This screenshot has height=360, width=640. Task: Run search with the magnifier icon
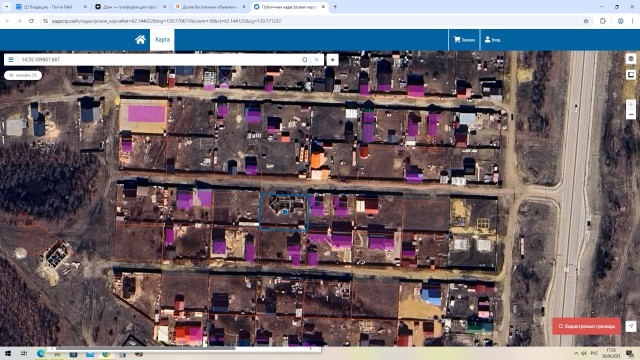(304, 60)
